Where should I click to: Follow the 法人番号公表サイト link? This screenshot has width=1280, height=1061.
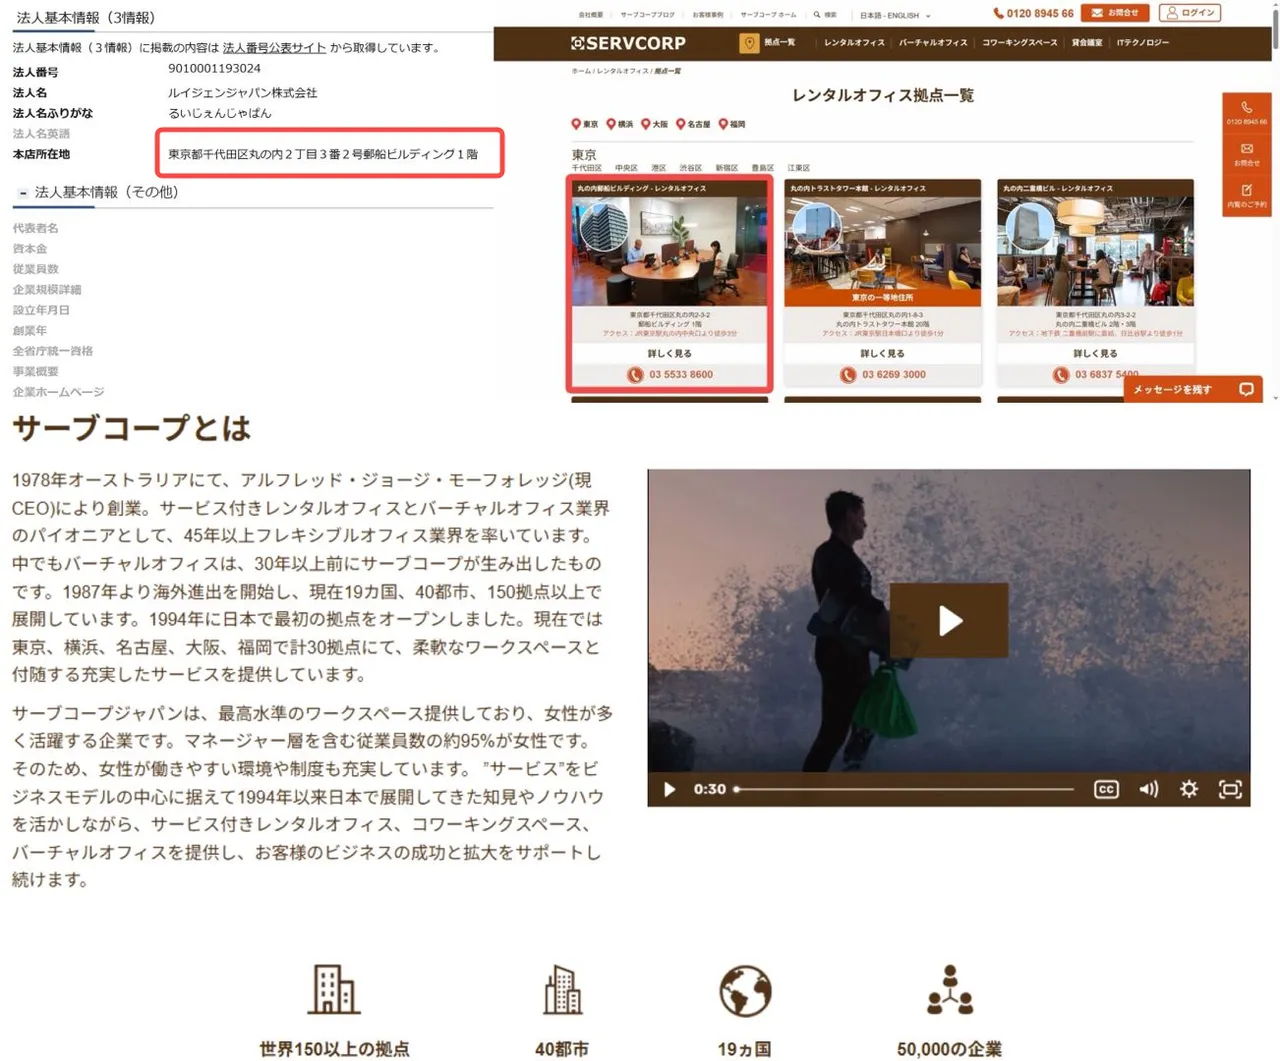(274, 47)
